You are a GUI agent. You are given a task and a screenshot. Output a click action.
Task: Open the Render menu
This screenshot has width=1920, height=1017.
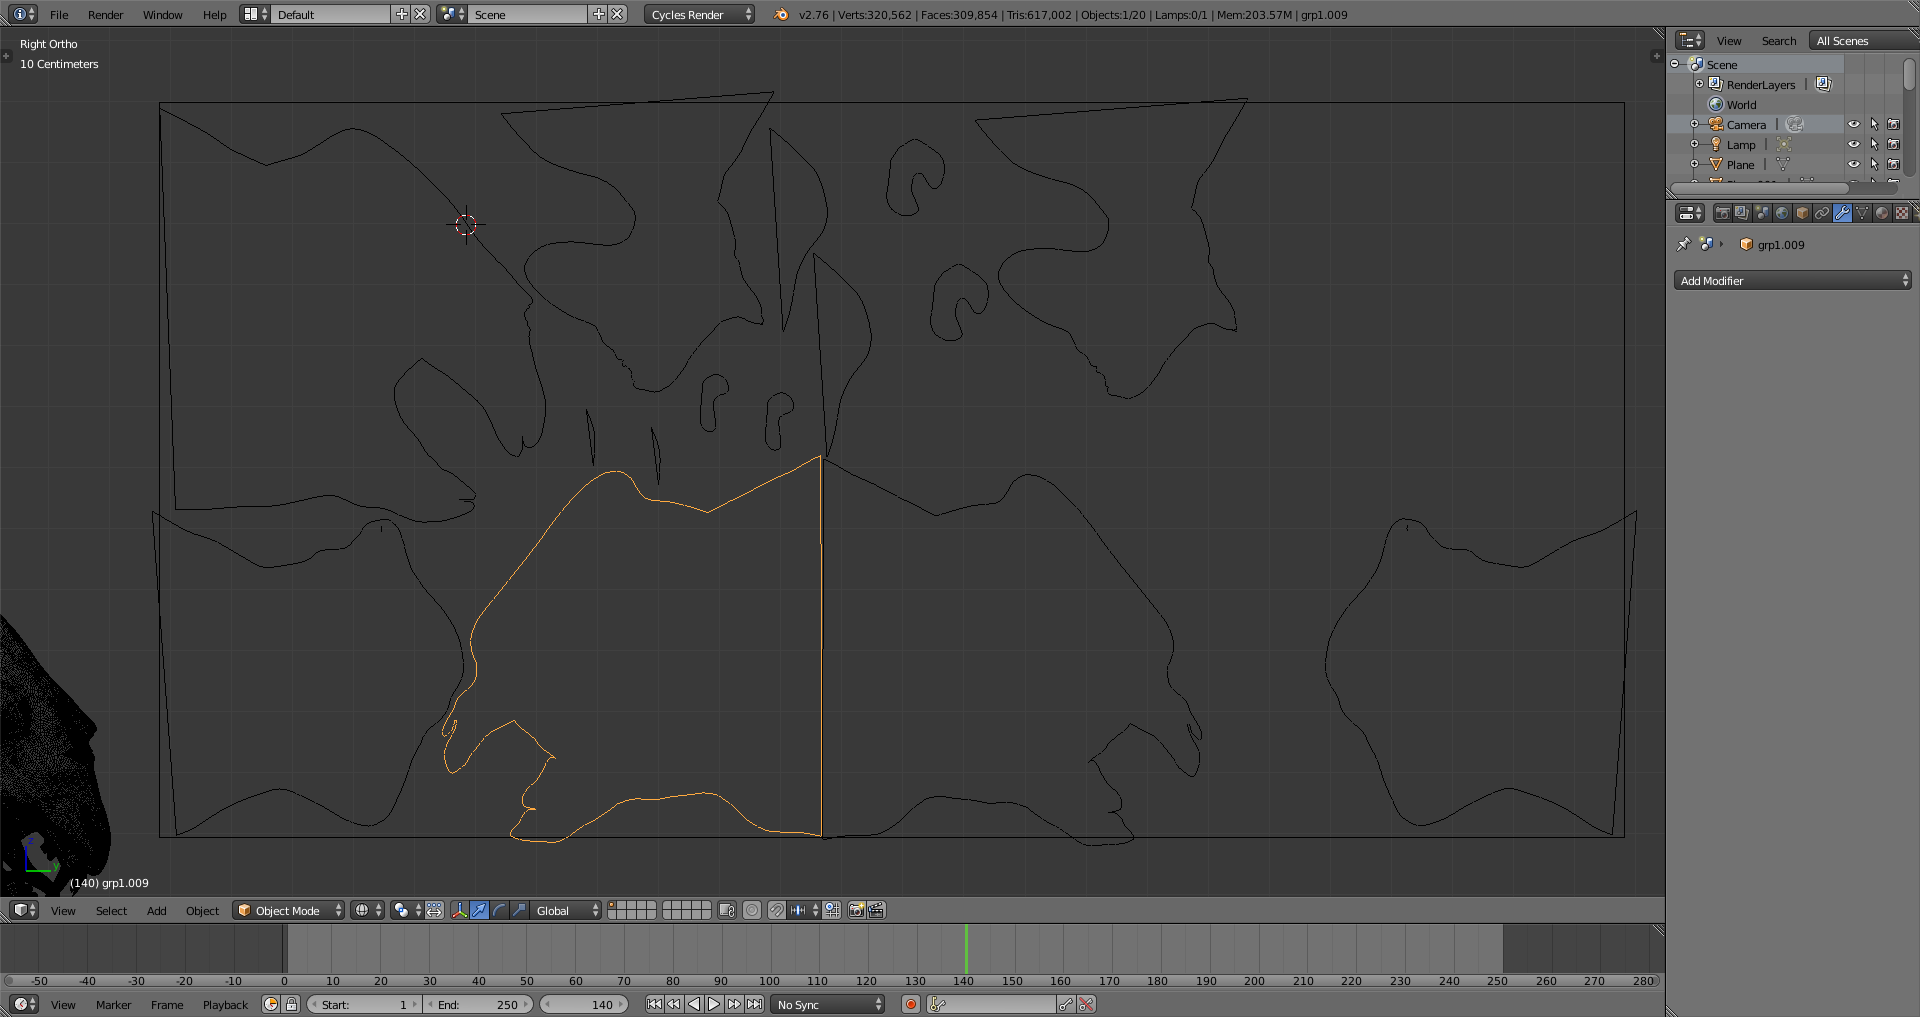[105, 14]
